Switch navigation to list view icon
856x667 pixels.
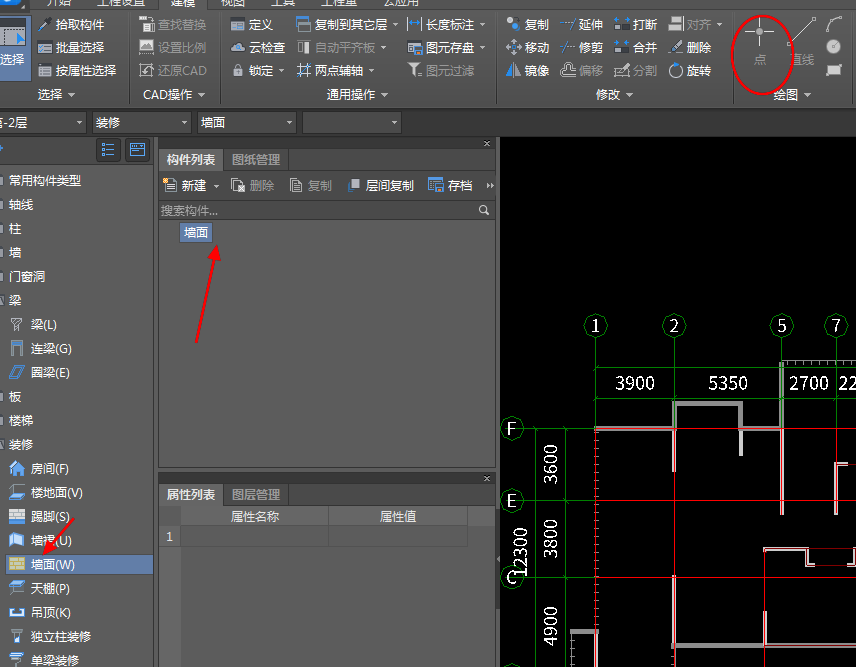tap(108, 150)
